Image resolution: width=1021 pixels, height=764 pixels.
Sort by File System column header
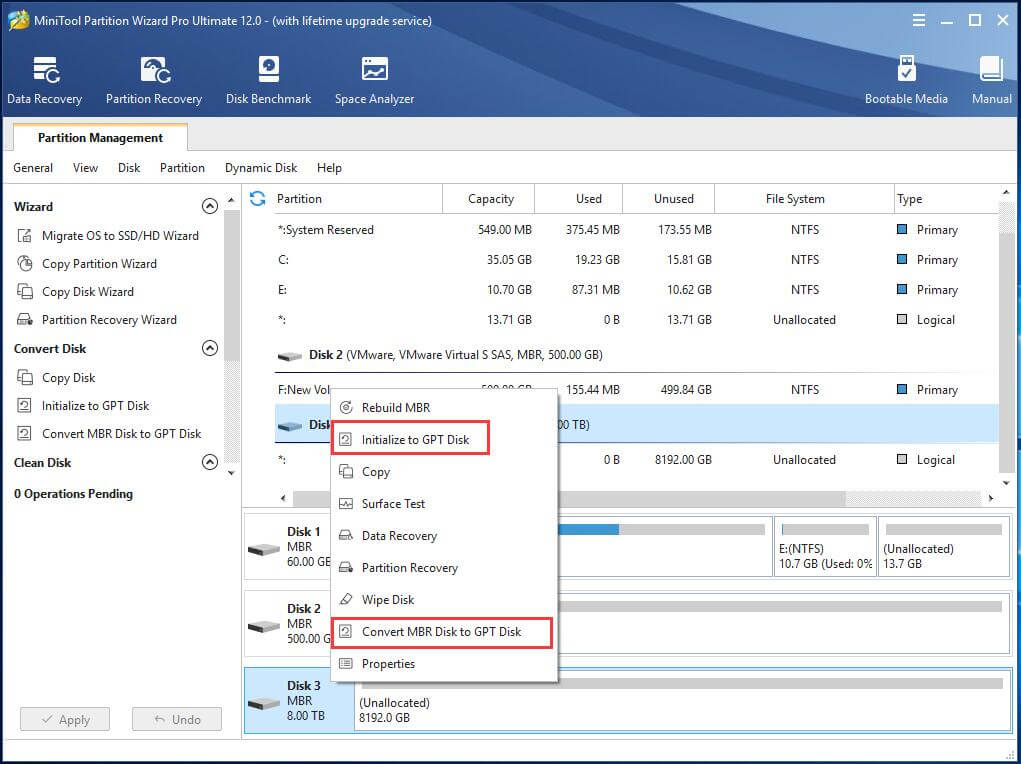(805, 199)
